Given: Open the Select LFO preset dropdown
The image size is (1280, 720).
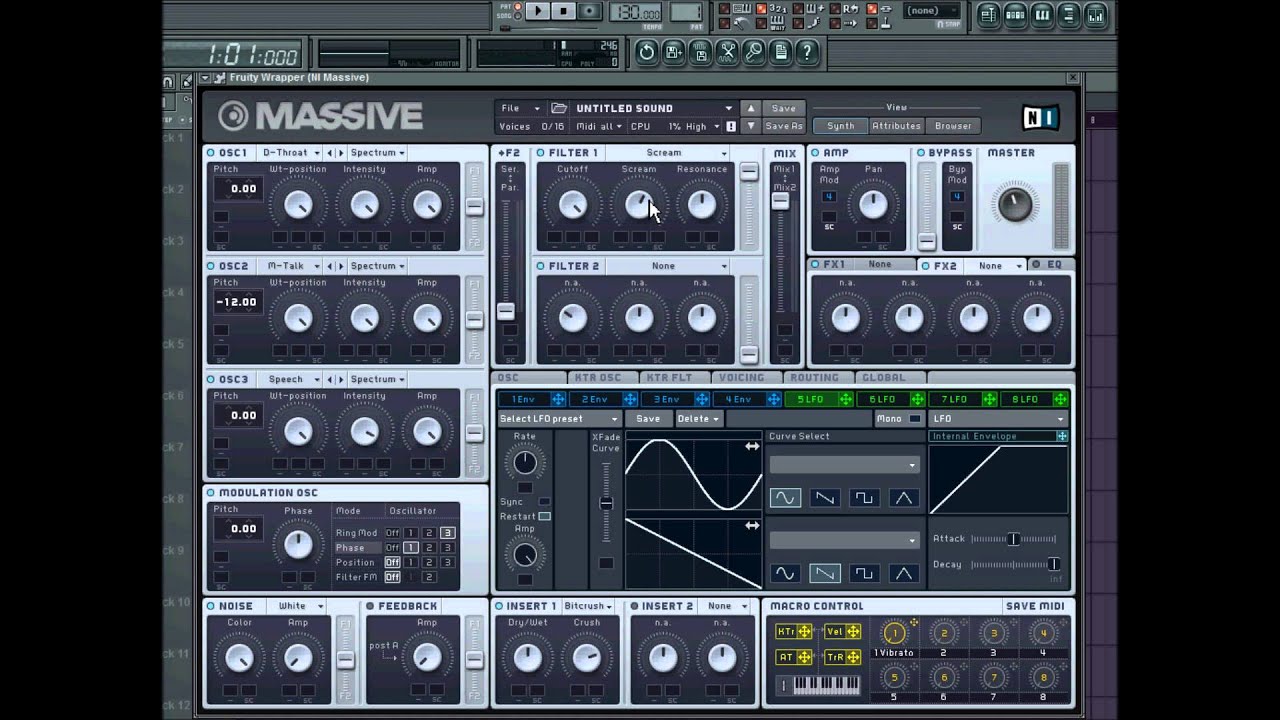Looking at the screenshot, I should pos(559,419).
